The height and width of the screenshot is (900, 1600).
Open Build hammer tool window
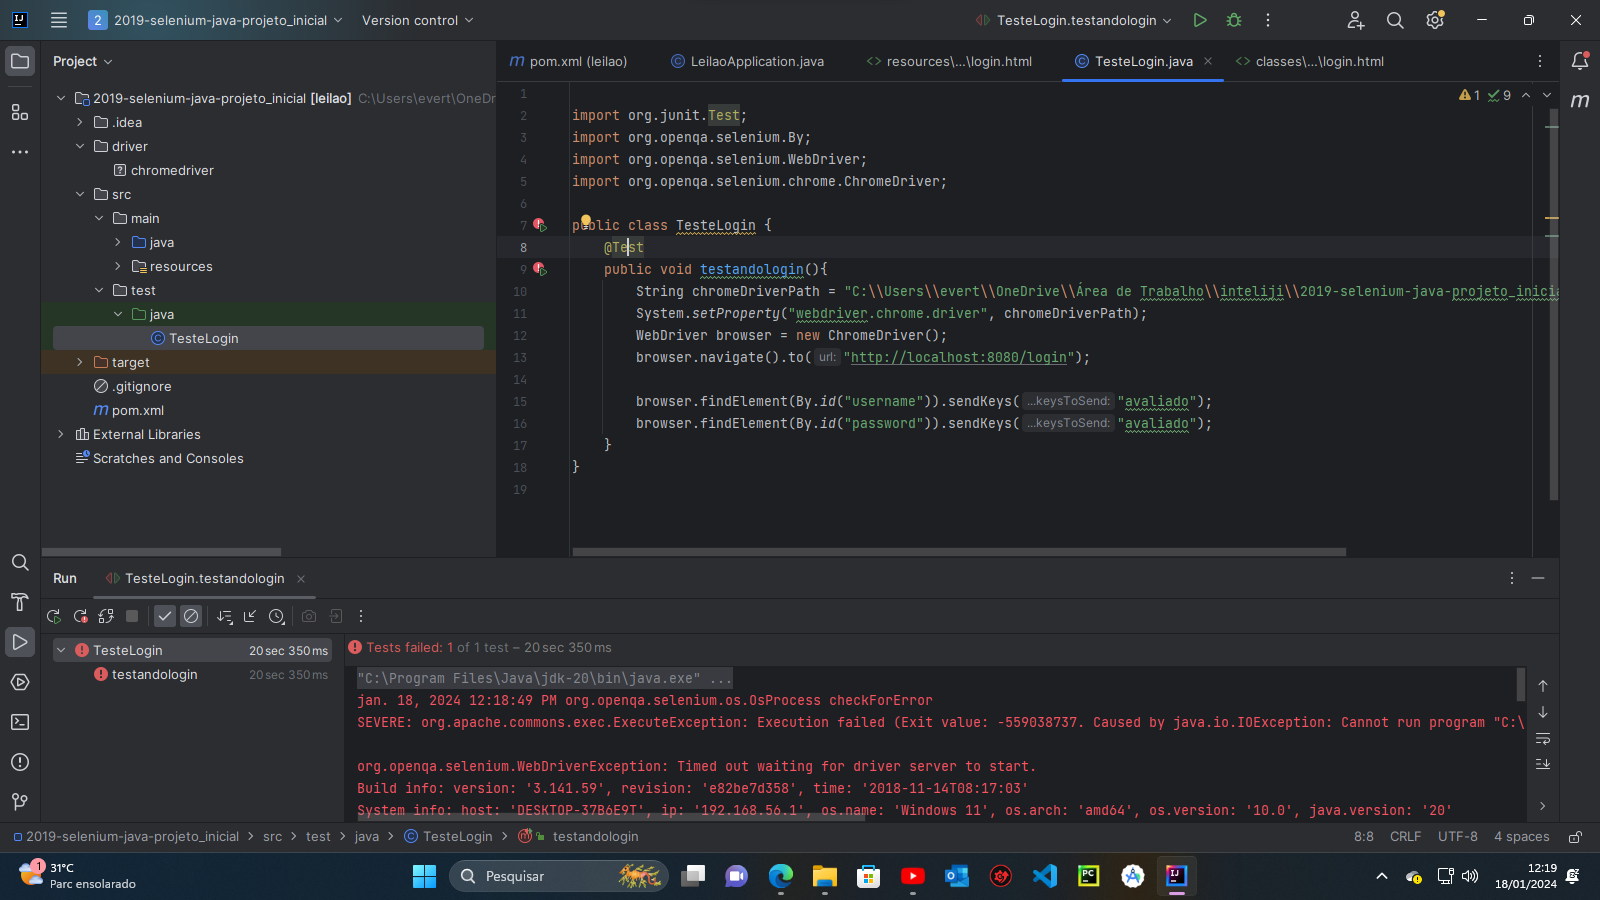pyautogui.click(x=20, y=602)
